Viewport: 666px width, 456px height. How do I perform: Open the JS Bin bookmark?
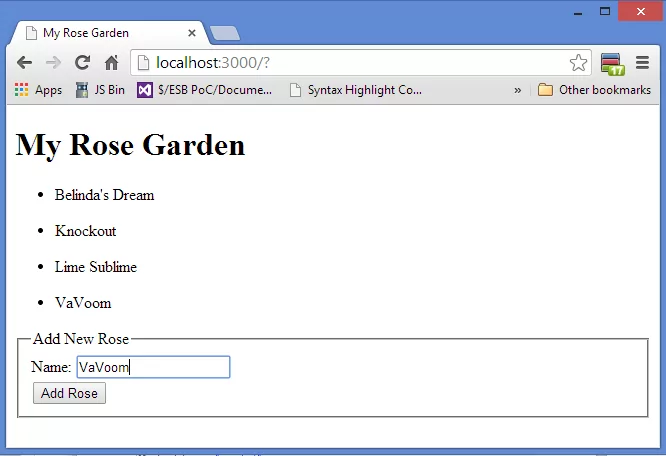click(100, 90)
